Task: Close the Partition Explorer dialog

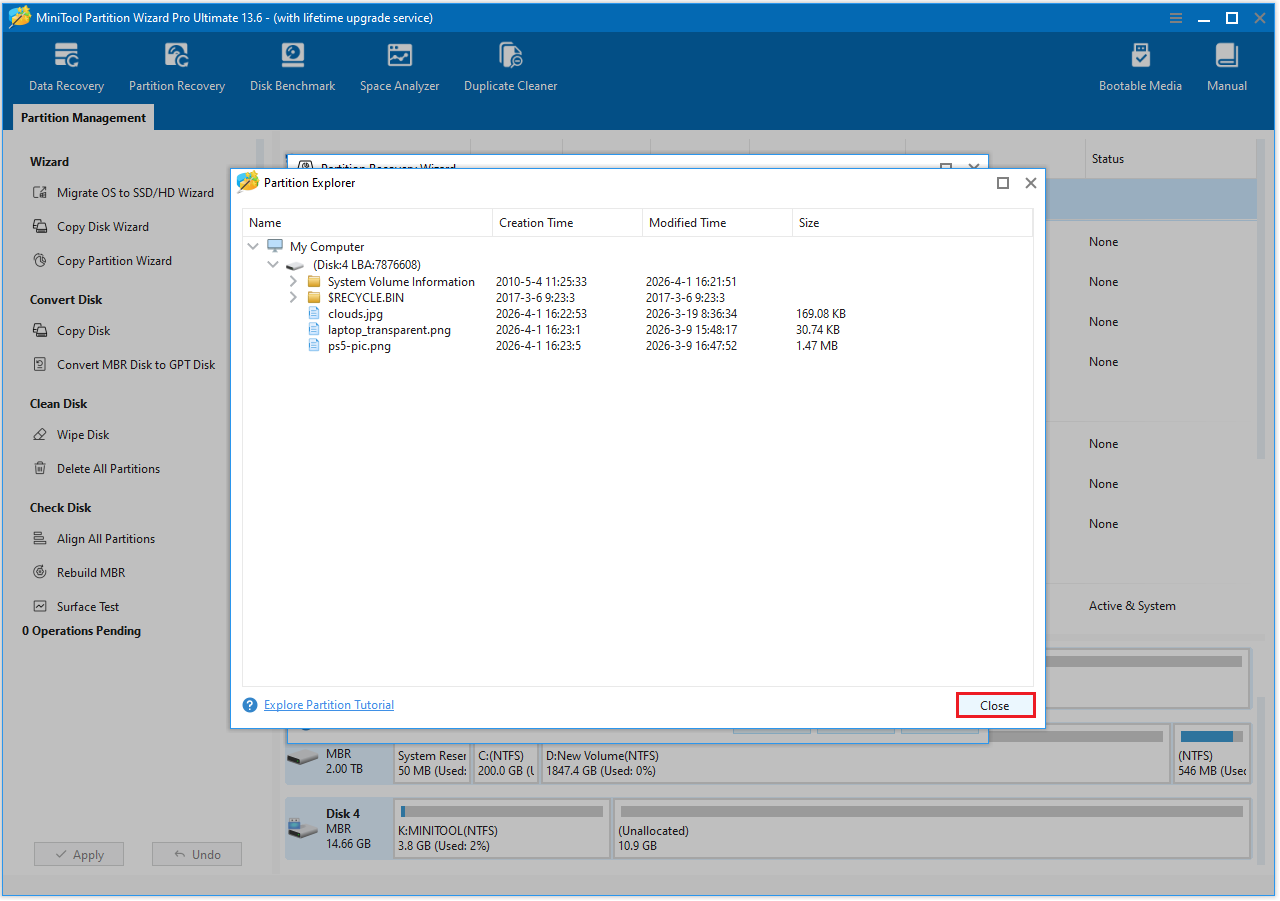Action: (x=995, y=705)
